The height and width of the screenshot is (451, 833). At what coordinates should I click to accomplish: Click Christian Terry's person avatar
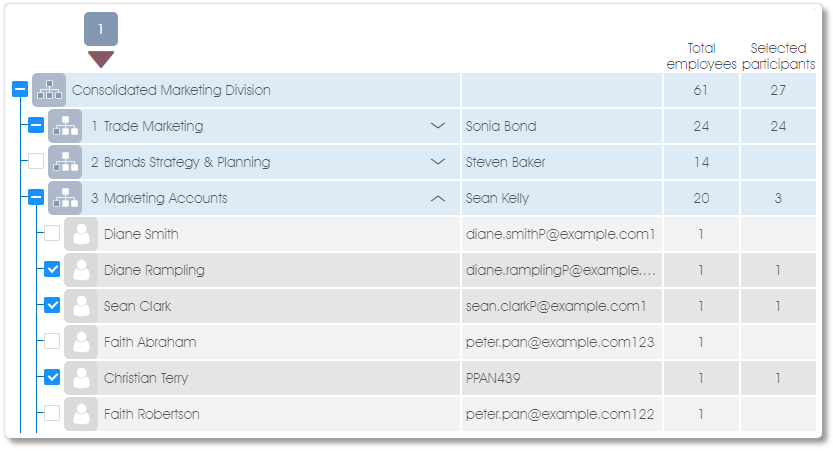(x=81, y=378)
